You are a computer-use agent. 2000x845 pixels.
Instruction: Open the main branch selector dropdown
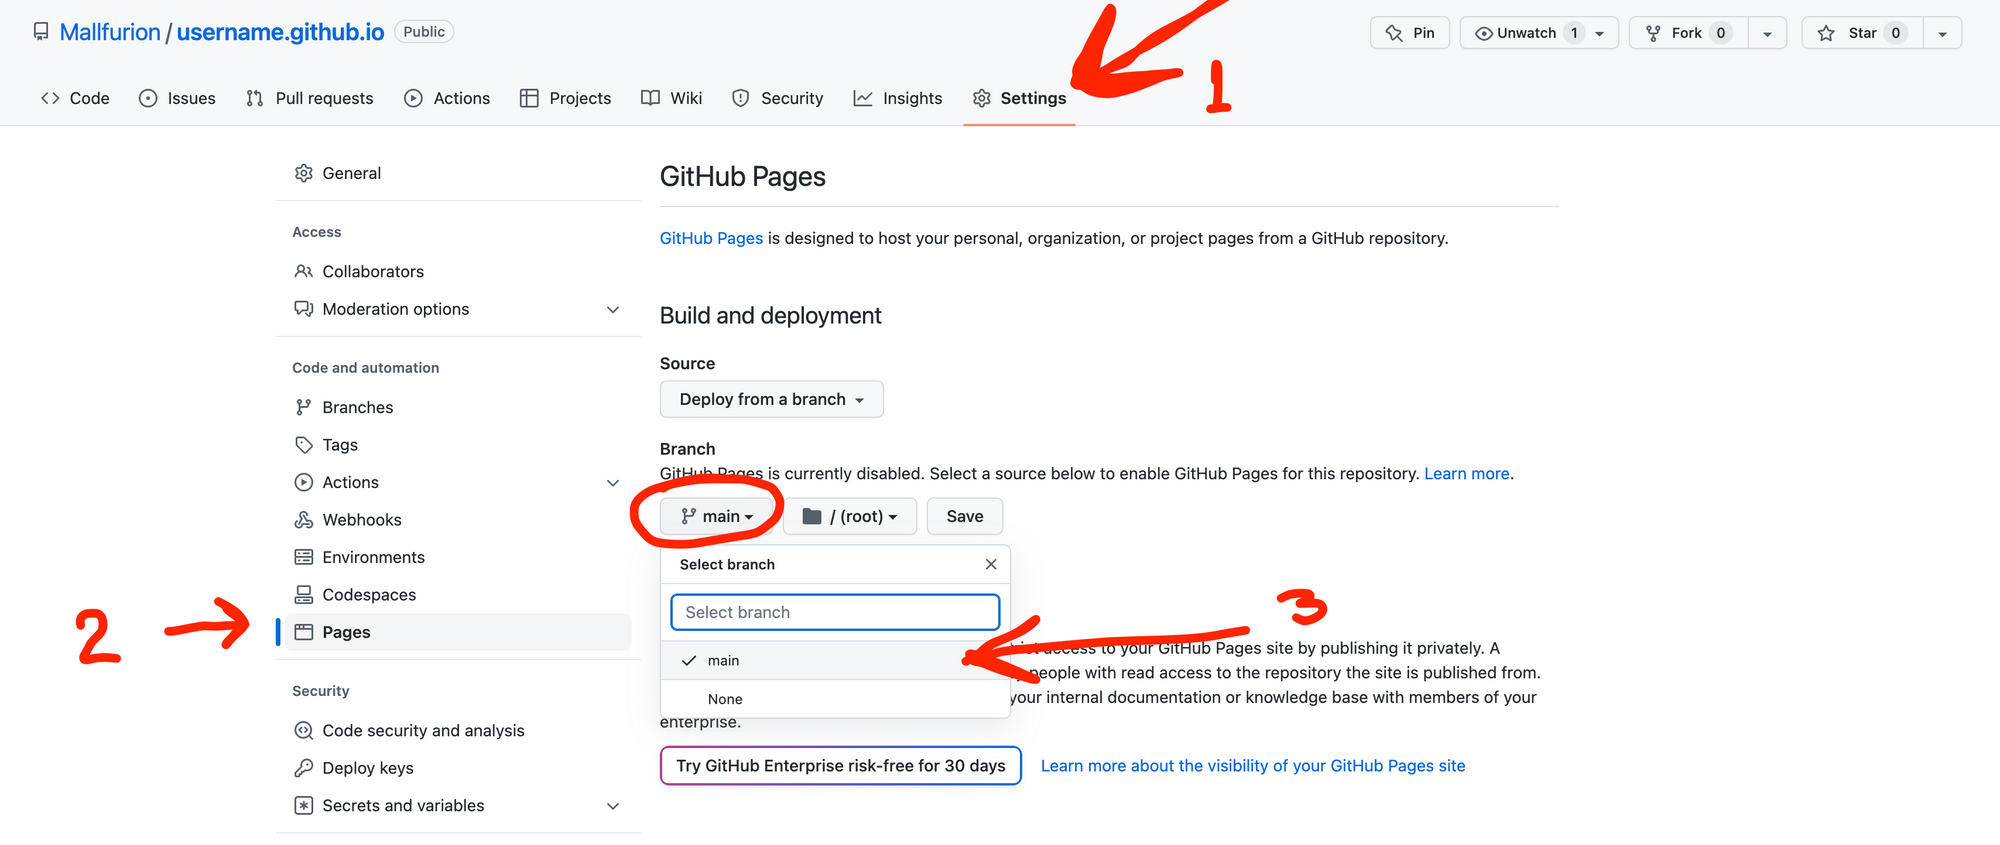pos(716,516)
